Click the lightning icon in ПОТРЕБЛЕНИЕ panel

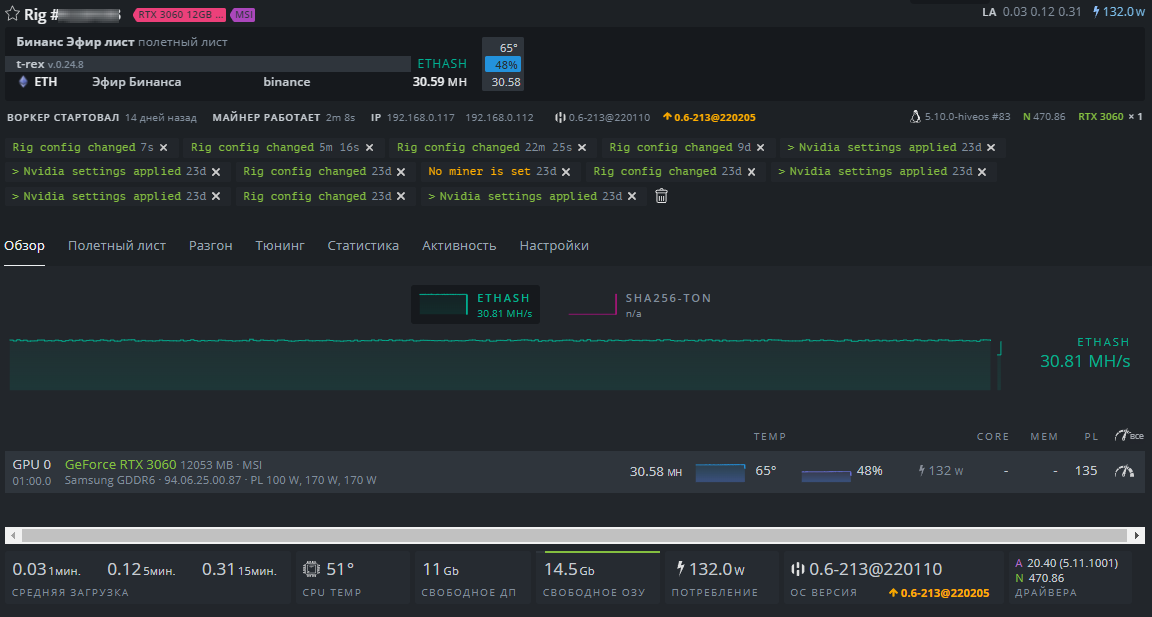(x=680, y=569)
